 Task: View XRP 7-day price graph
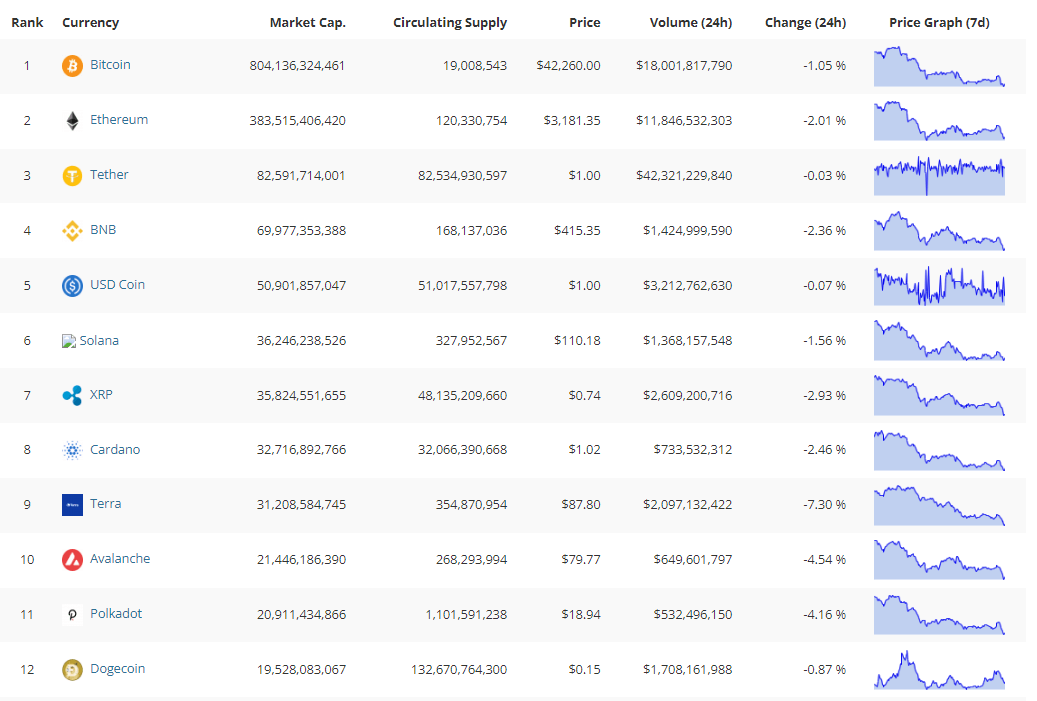tap(939, 395)
